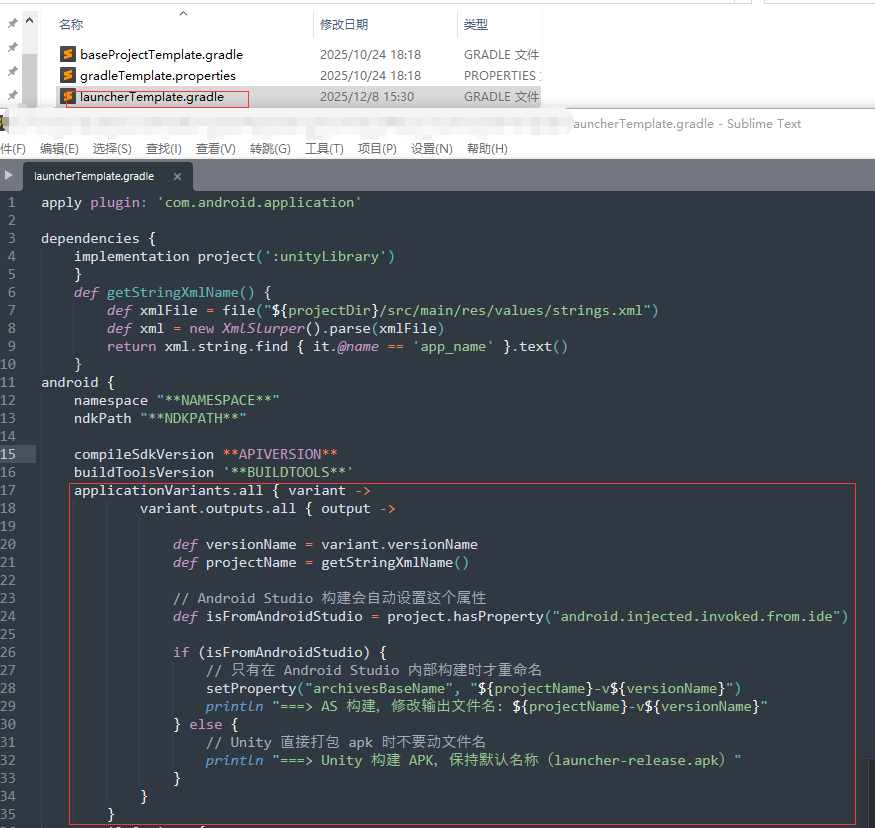Click "**NAMESPACE**" string on line 12

pos(218,400)
